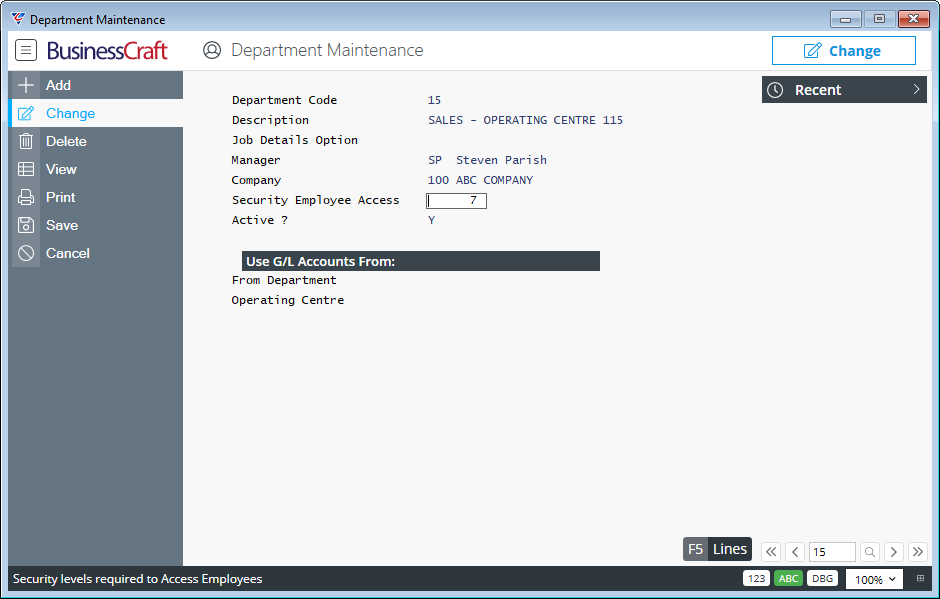This screenshot has height=599, width=940.
Task: Click the Security Employee Access input field
Action: 456,201
